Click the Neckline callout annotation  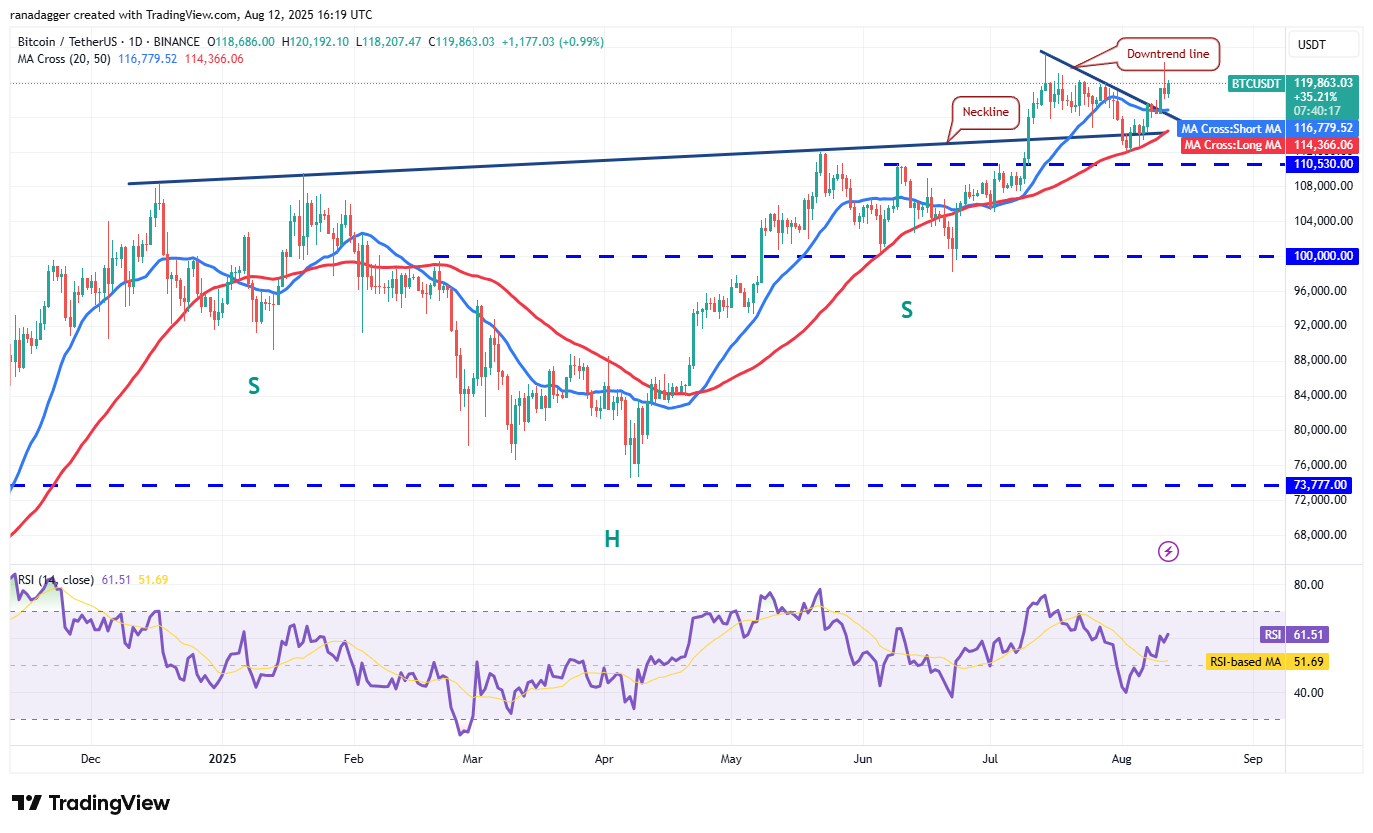[x=985, y=112]
